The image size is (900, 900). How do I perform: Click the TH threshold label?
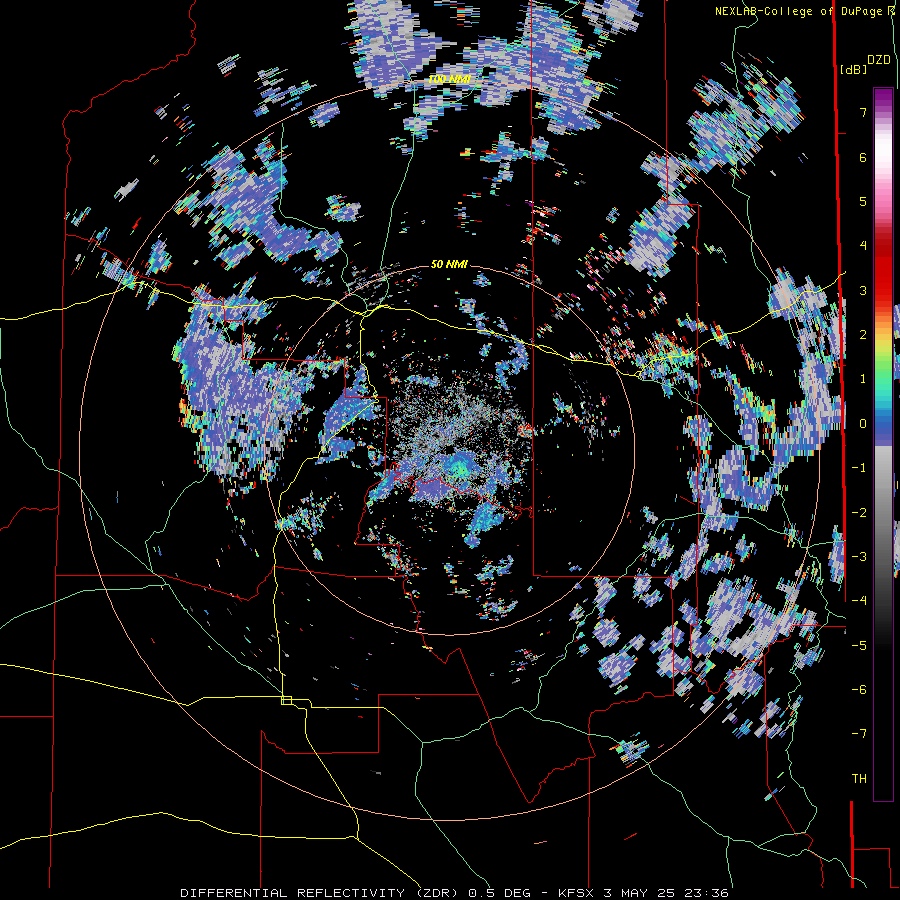pyautogui.click(x=859, y=778)
